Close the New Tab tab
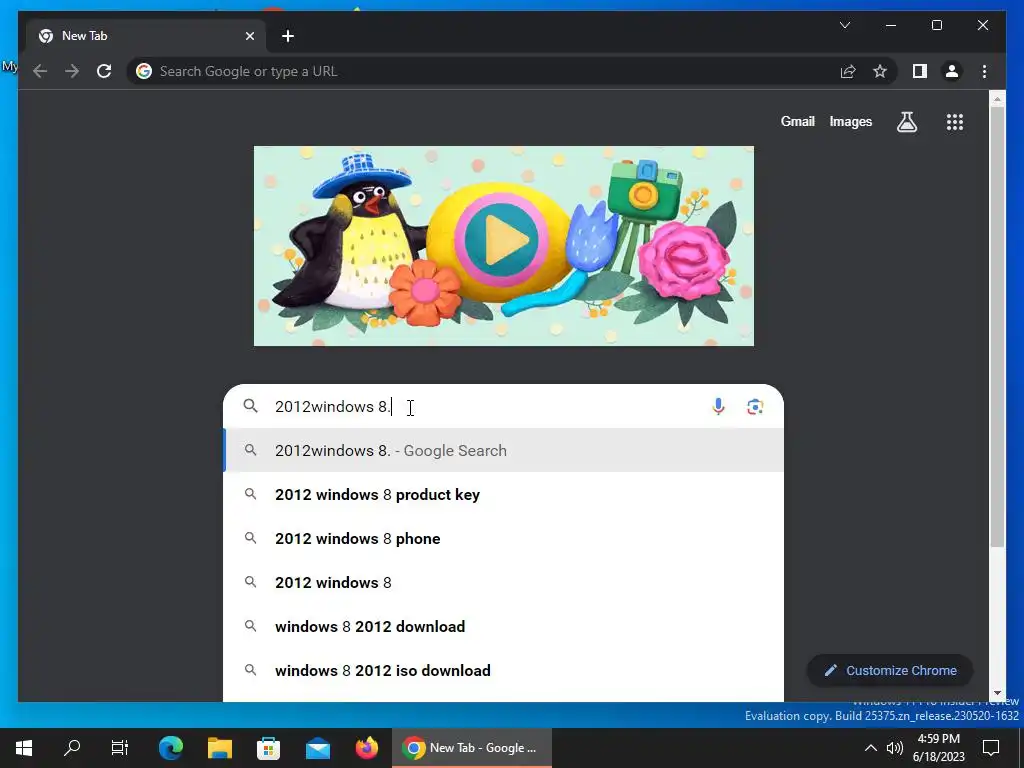This screenshot has width=1024, height=768. (249, 36)
